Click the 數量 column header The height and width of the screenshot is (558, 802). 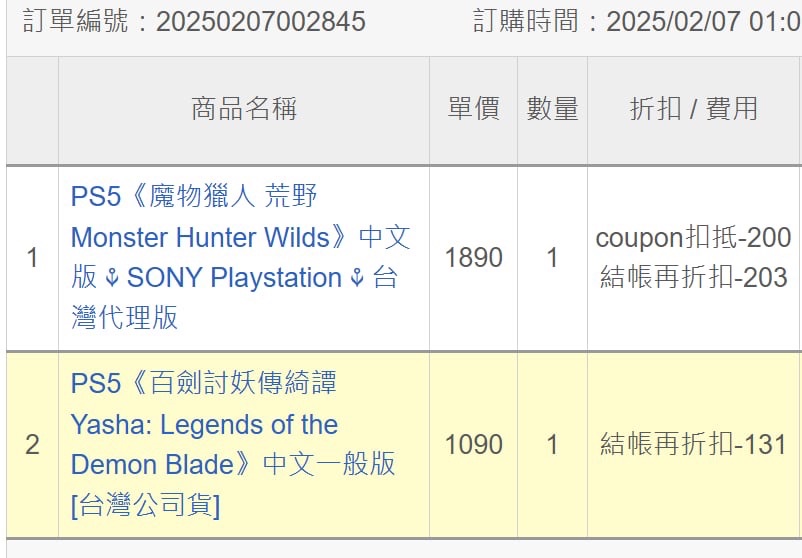click(552, 109)
